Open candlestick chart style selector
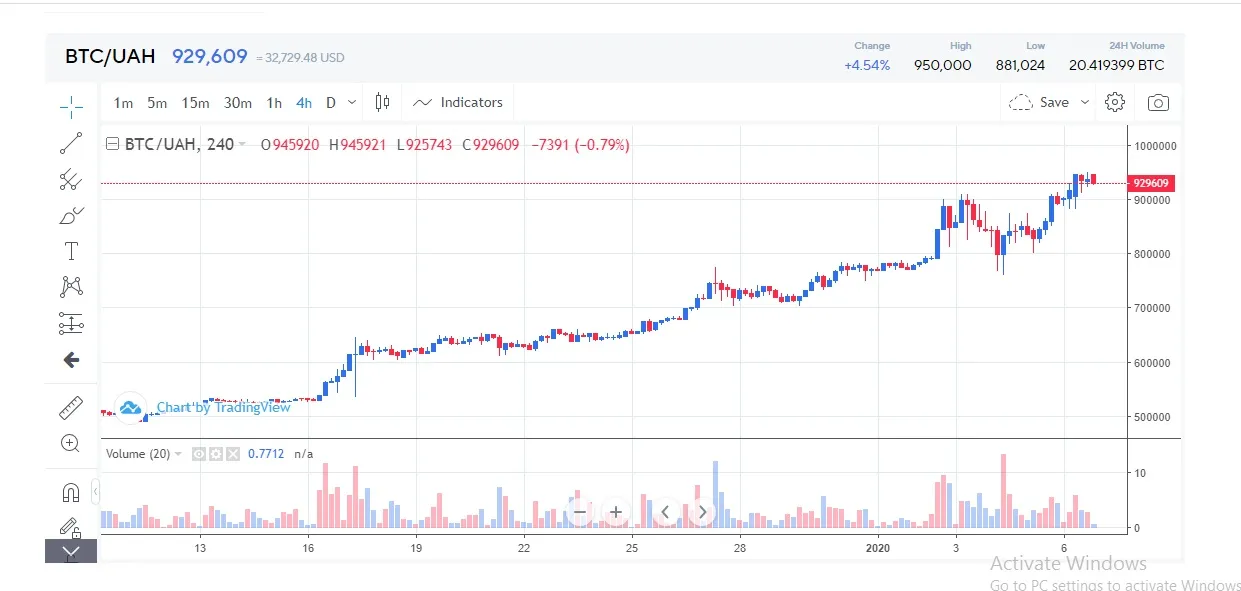This screenshot has width=1241, height=591. pos(382,102)
